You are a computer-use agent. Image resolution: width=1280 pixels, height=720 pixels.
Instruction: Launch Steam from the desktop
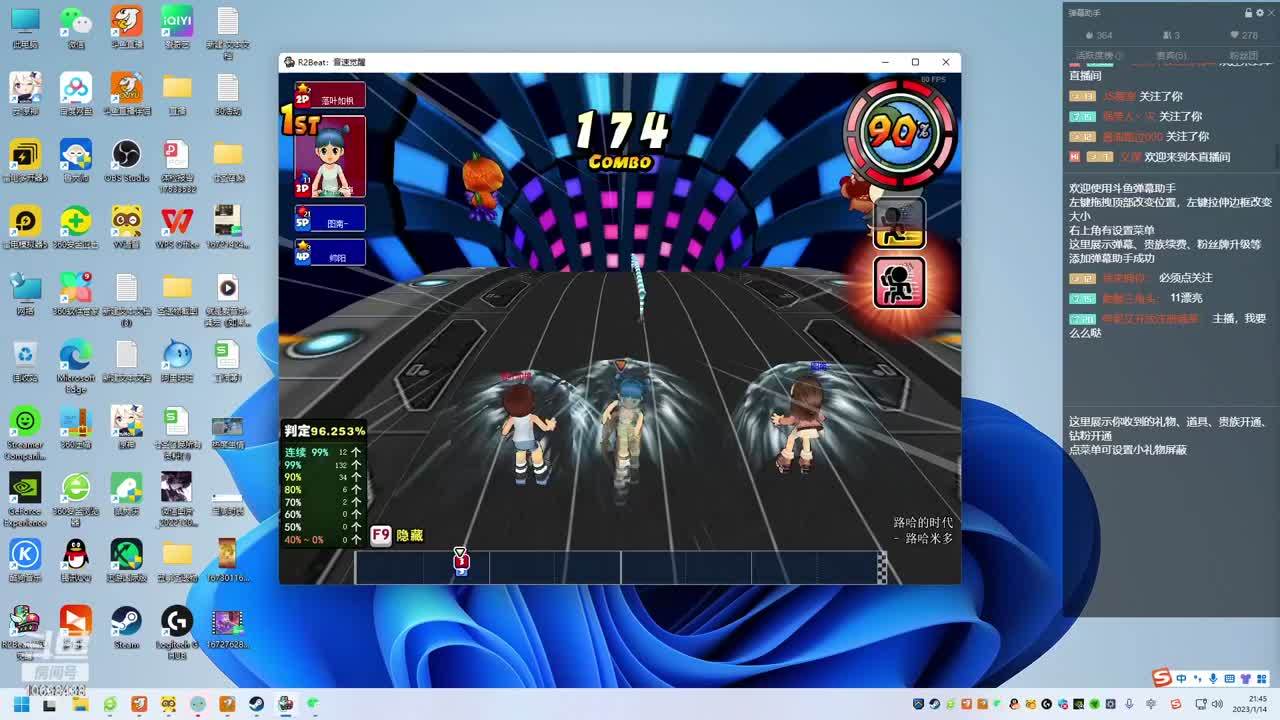point(126,623)
